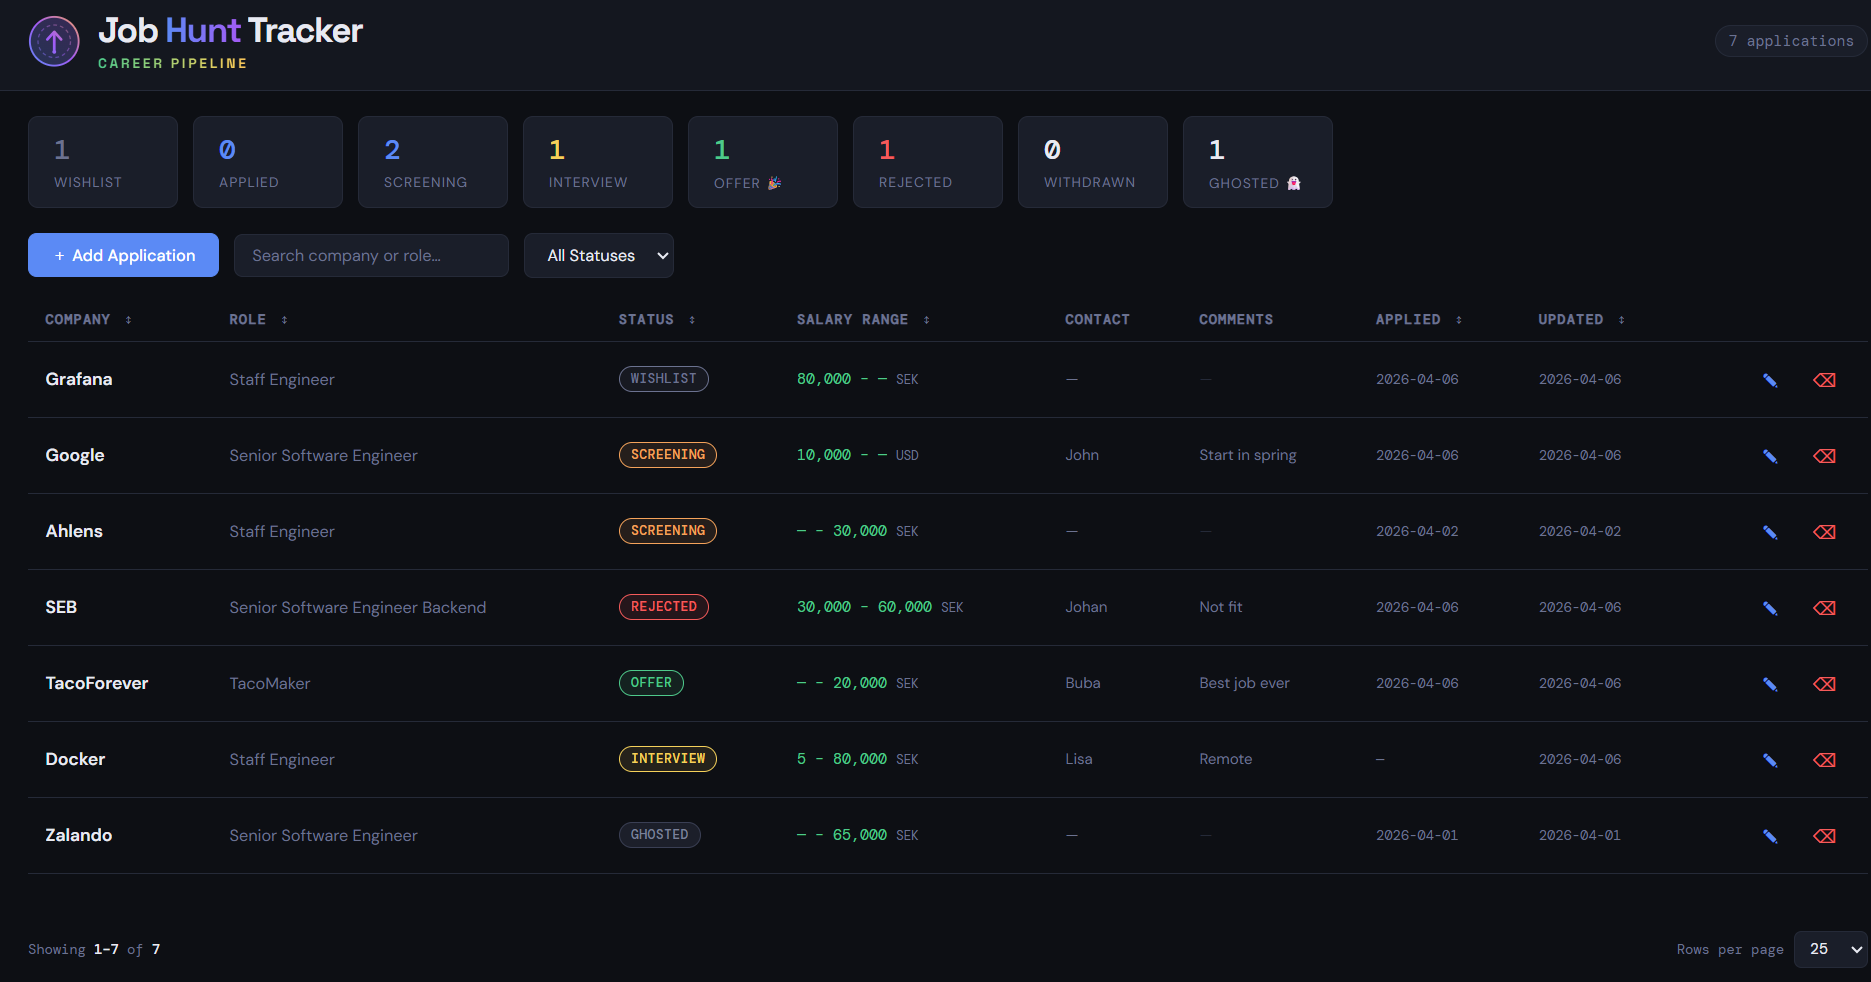
Task: Click the Add Application button
Action: [x=123, y=255]
